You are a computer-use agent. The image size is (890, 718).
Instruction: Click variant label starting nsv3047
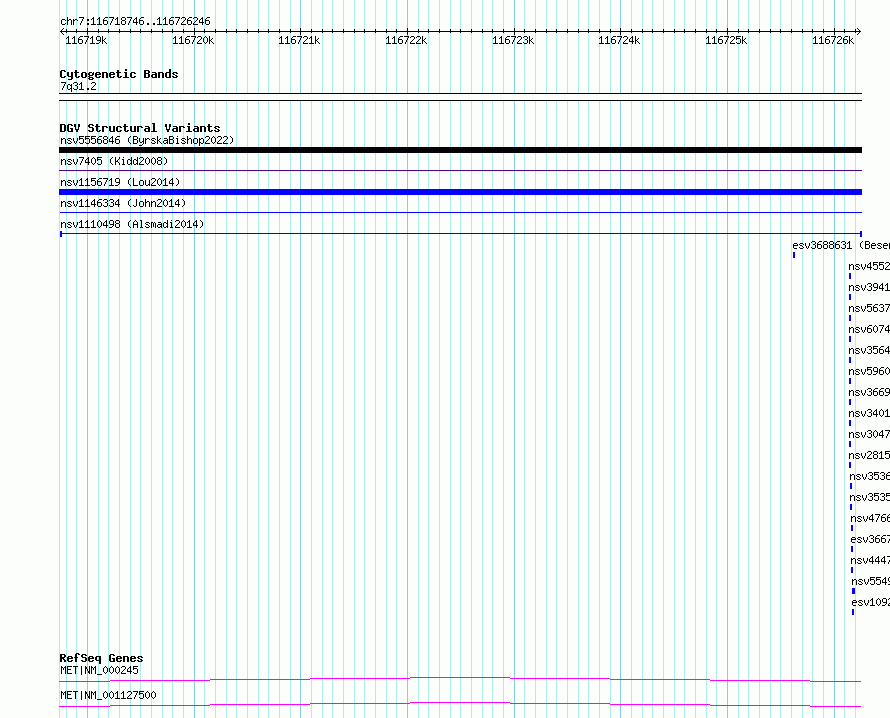[x=869, y=434]
